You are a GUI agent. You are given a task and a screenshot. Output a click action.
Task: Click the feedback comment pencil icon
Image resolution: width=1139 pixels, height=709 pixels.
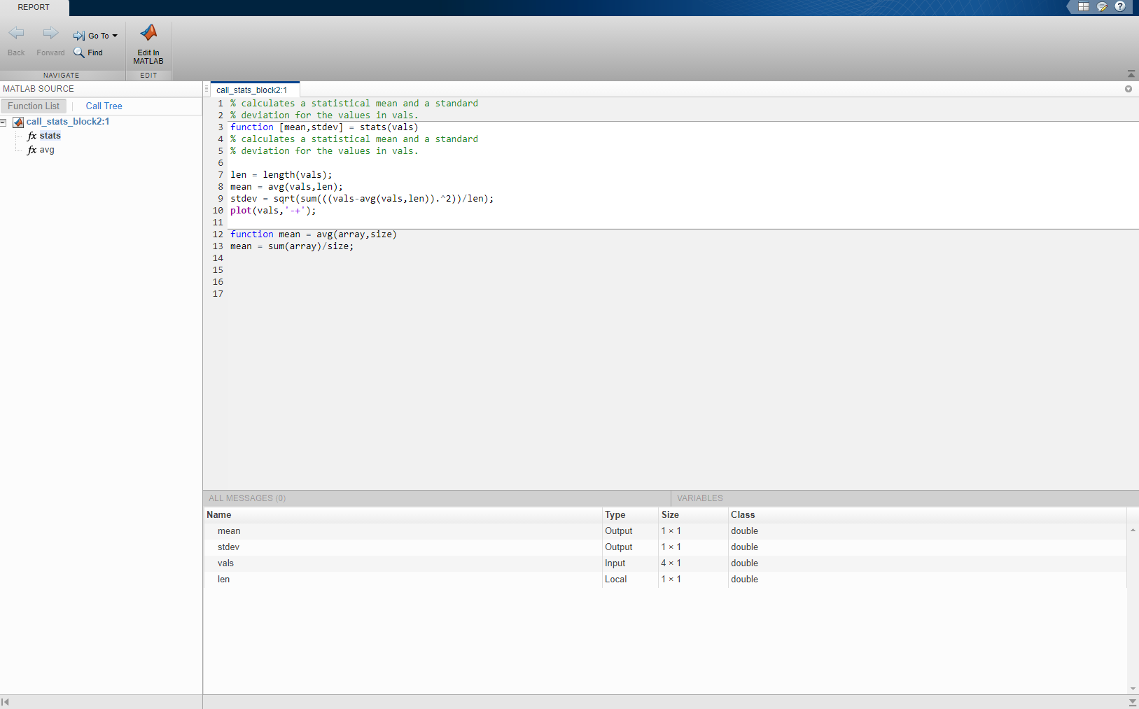click(1101, 7)
